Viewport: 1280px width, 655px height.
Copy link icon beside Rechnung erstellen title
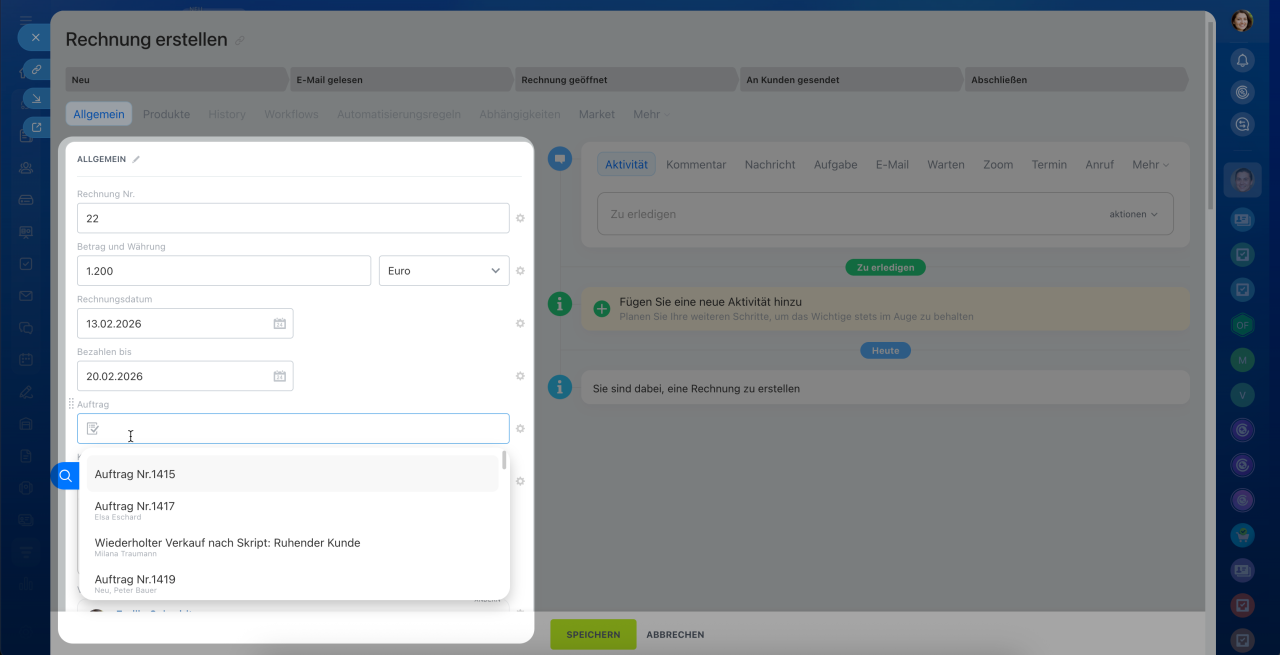(239, 41)
